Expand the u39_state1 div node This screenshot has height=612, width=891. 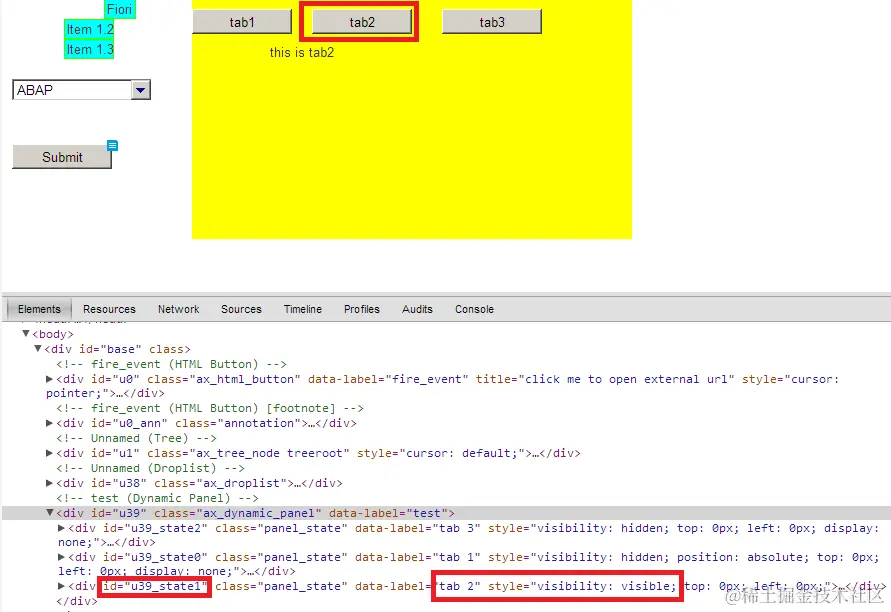[61, 586]
